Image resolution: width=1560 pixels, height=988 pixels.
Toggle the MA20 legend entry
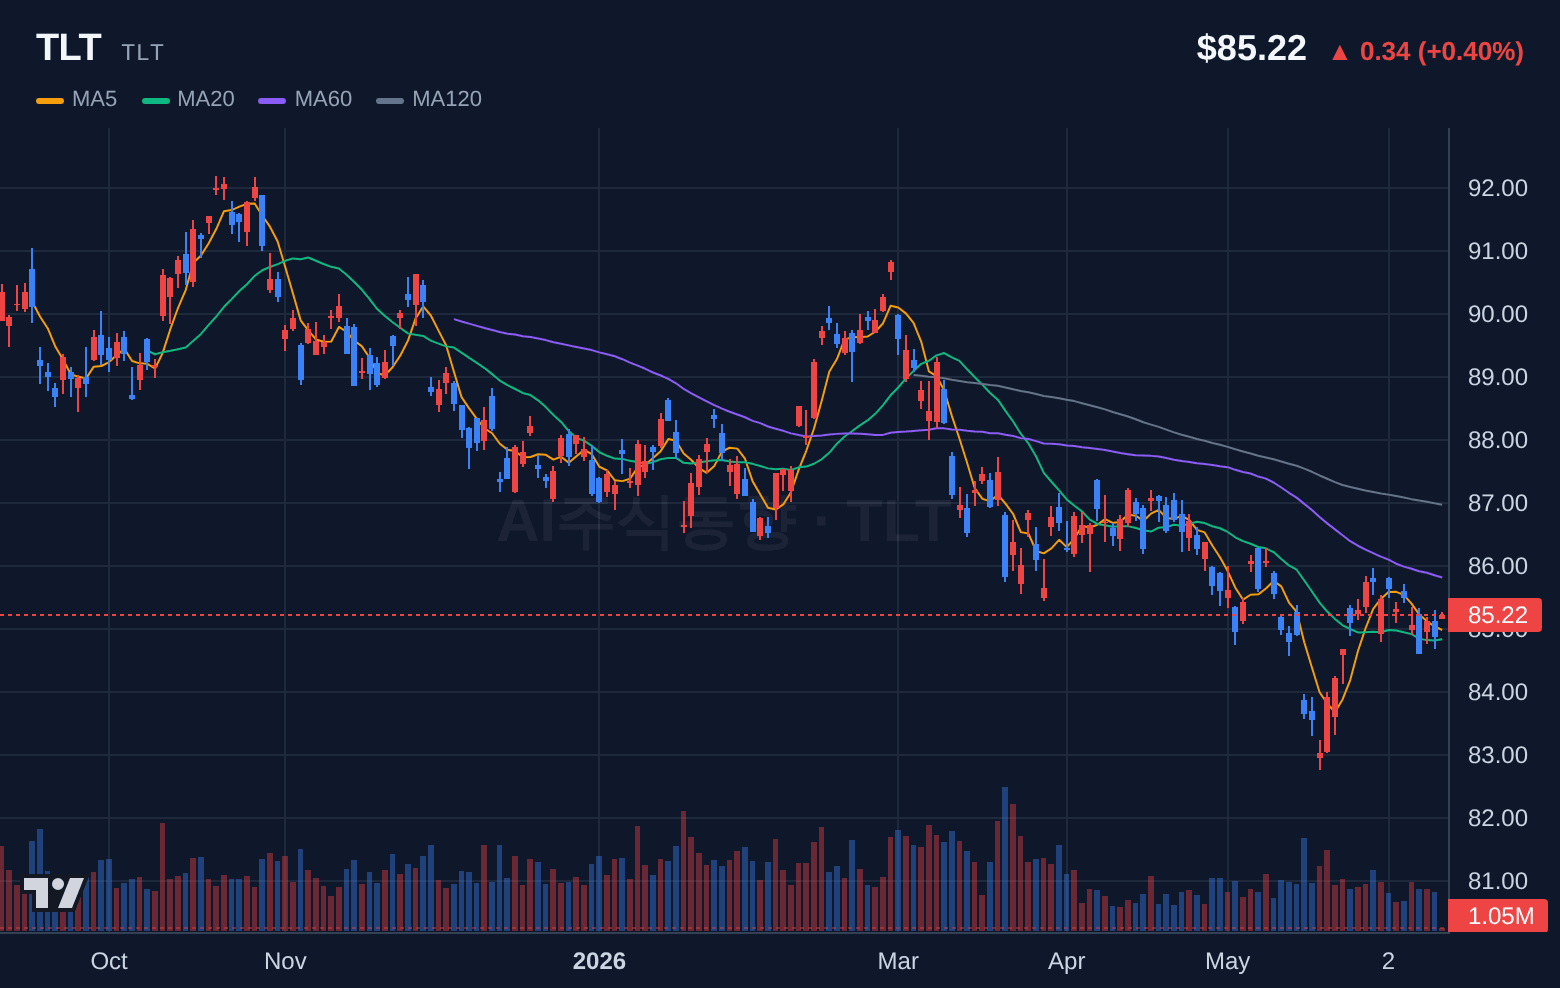tap(188, 99)
